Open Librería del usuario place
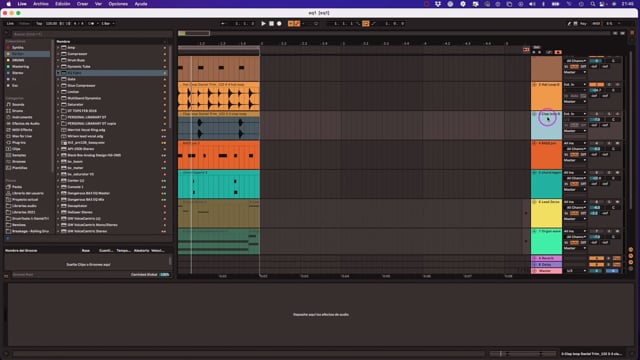The height and width of the screenshot is (360, 640). [27, 193]
